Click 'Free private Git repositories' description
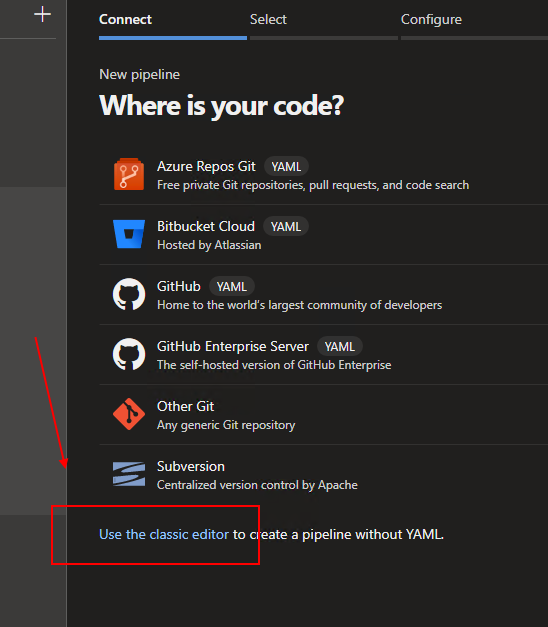Screen dimensions: 548x627 click(313, 185)
